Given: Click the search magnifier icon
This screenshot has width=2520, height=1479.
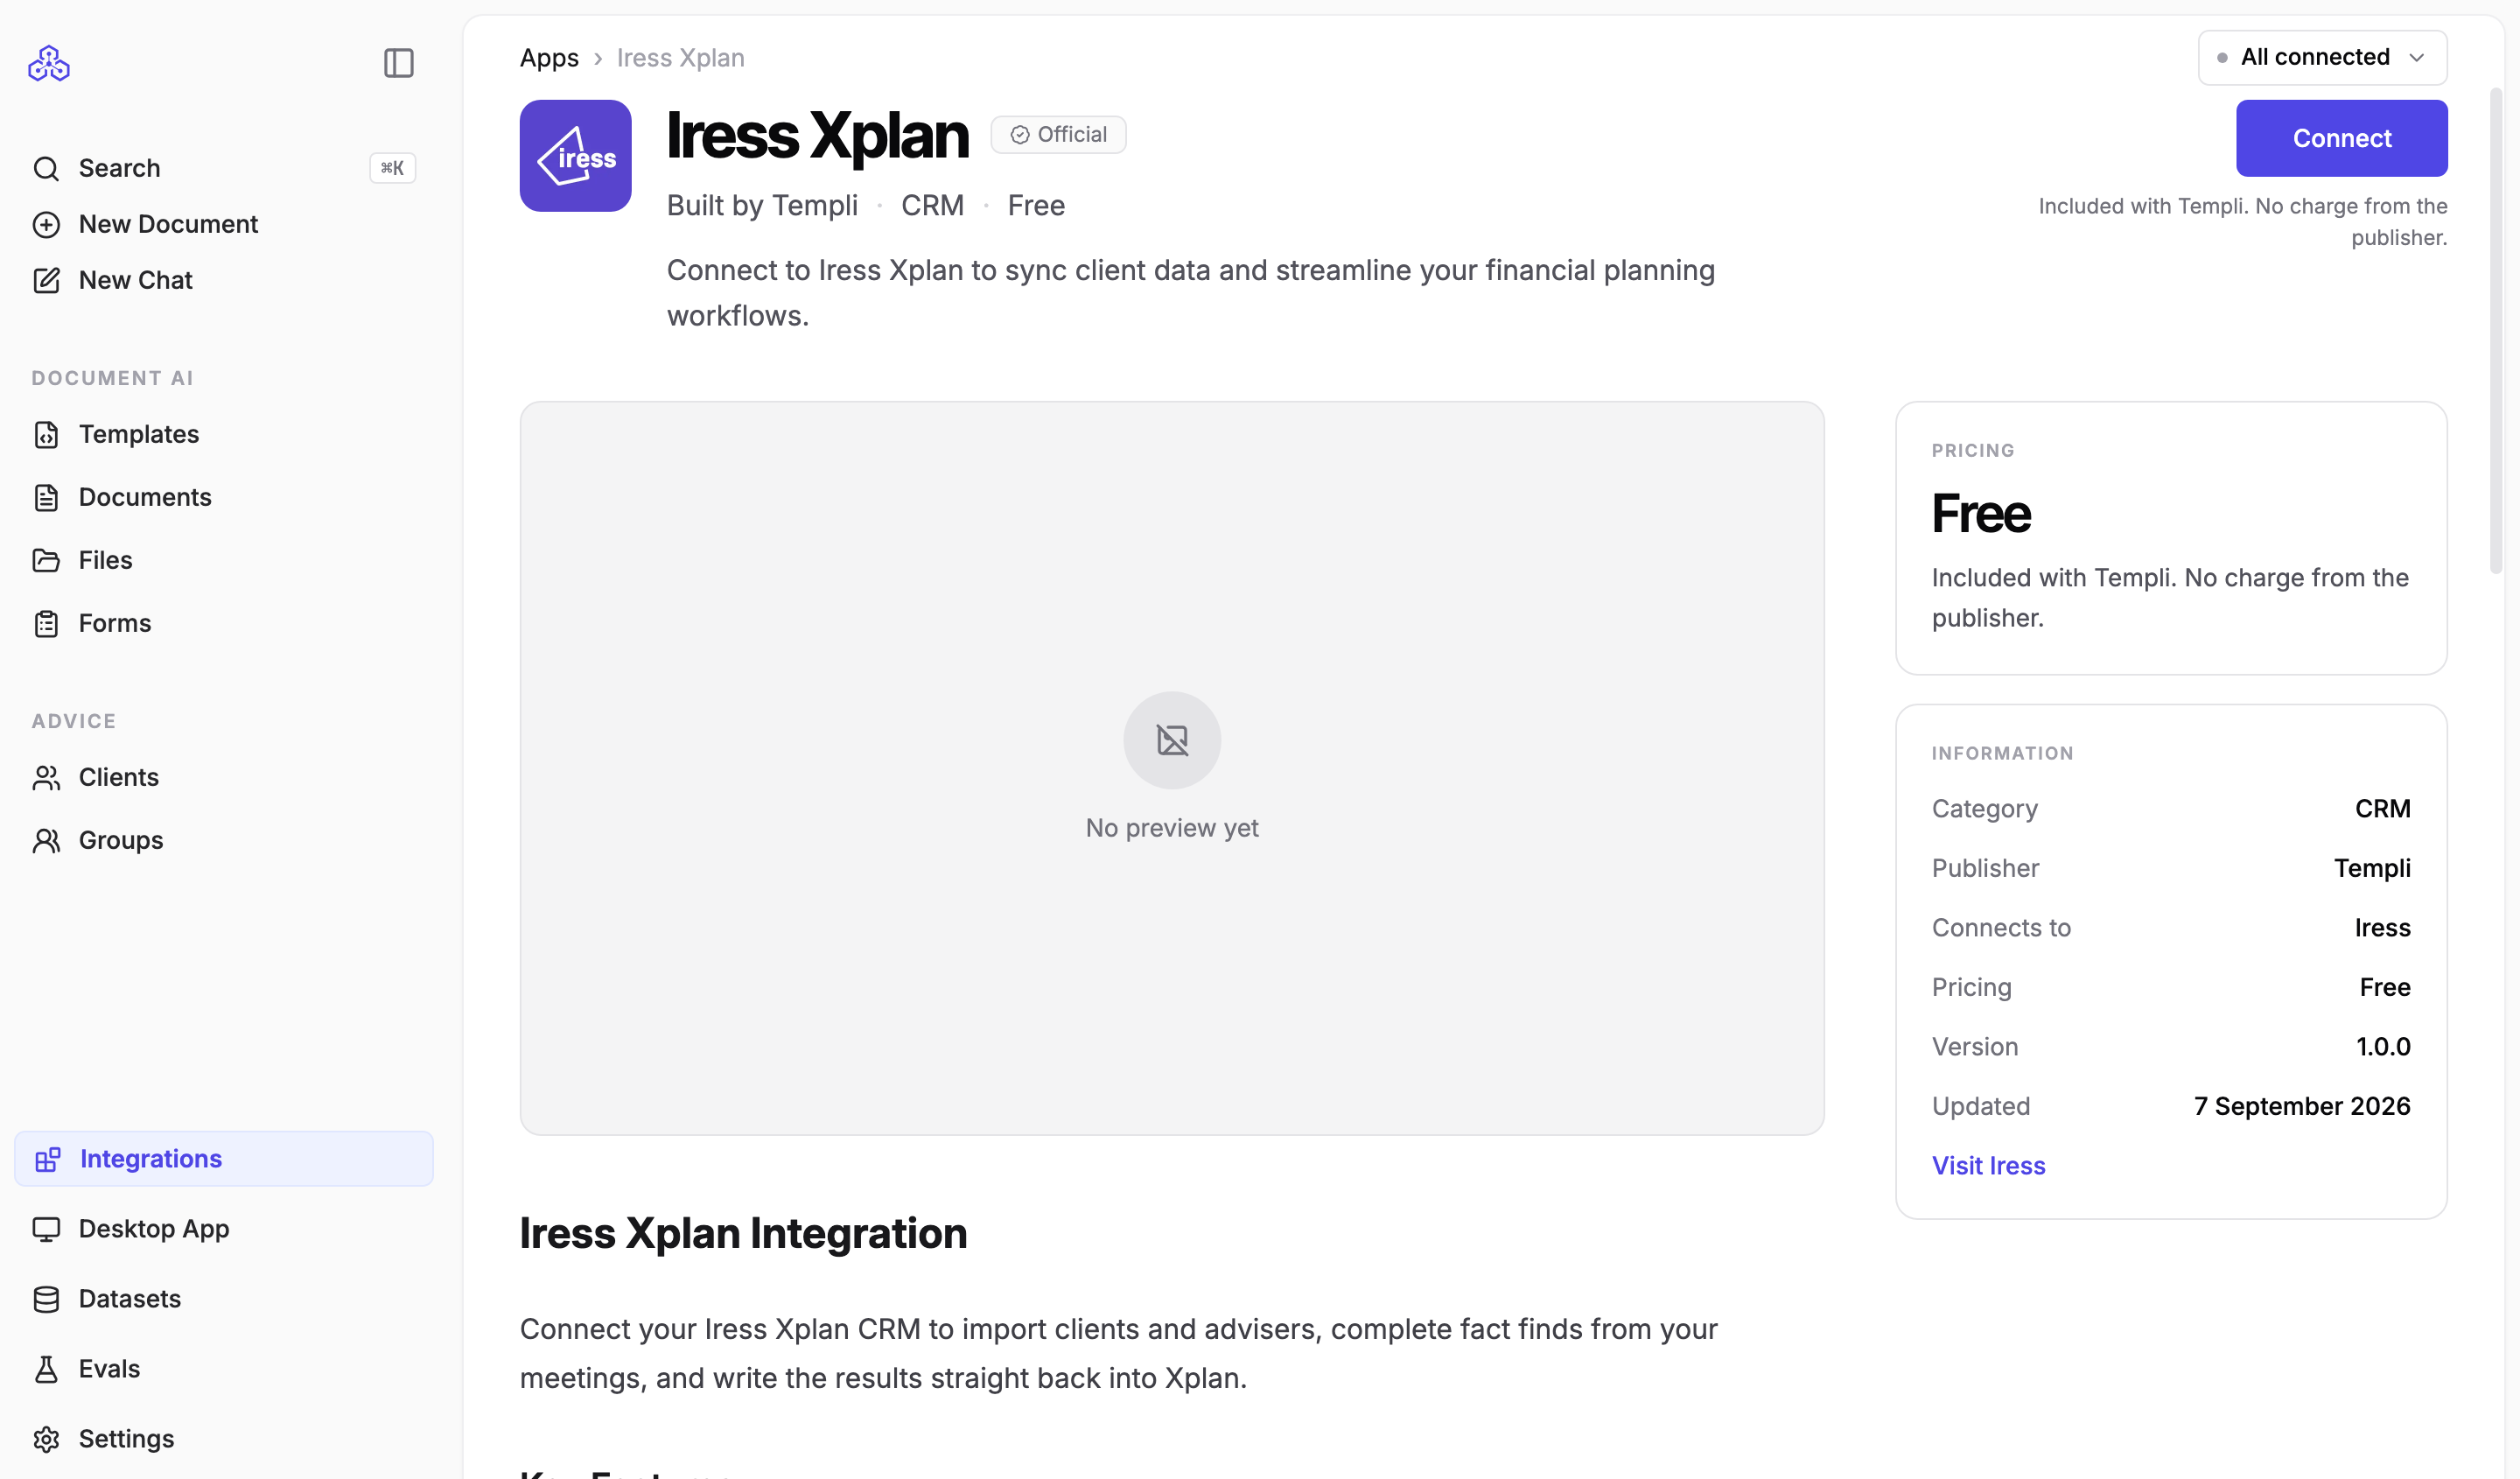Looking at the screenshot, I should [x=46, y=168].
